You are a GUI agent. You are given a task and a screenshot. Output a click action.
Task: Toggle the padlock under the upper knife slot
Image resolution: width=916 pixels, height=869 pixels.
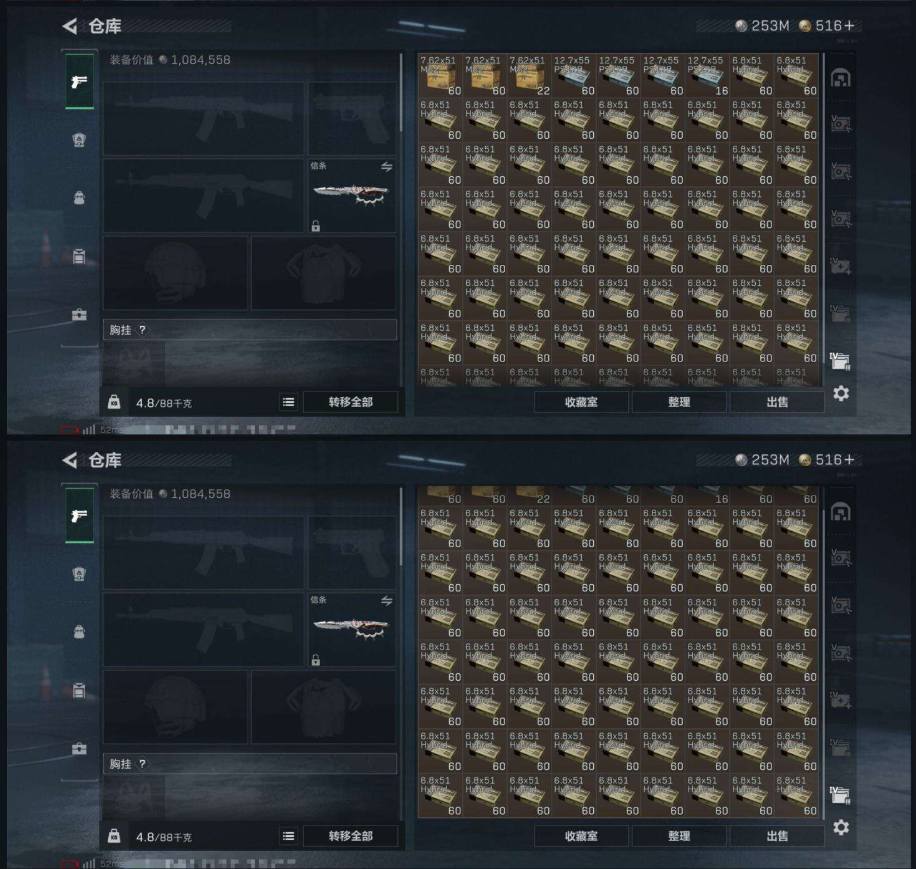pyautogui.click(x=315, y=226)
